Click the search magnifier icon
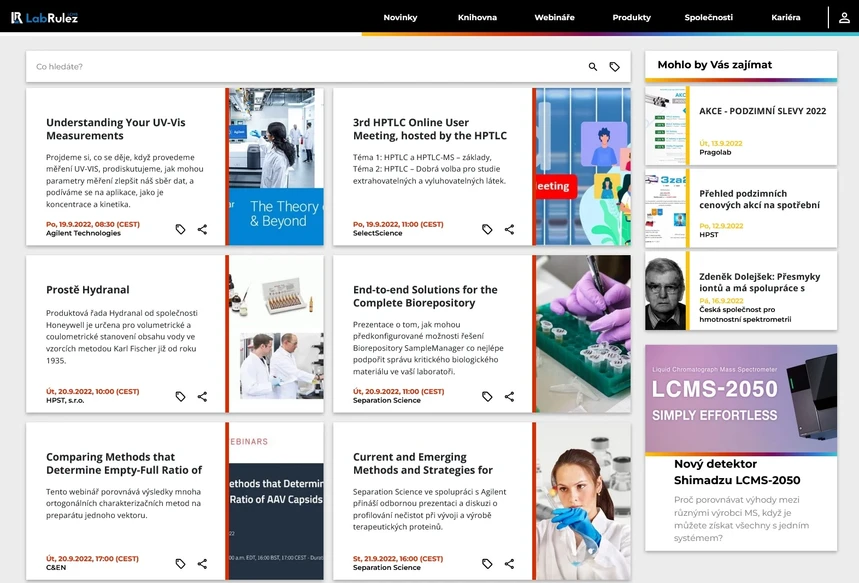The width and height of the screenshot is (859, 583). 593,67
